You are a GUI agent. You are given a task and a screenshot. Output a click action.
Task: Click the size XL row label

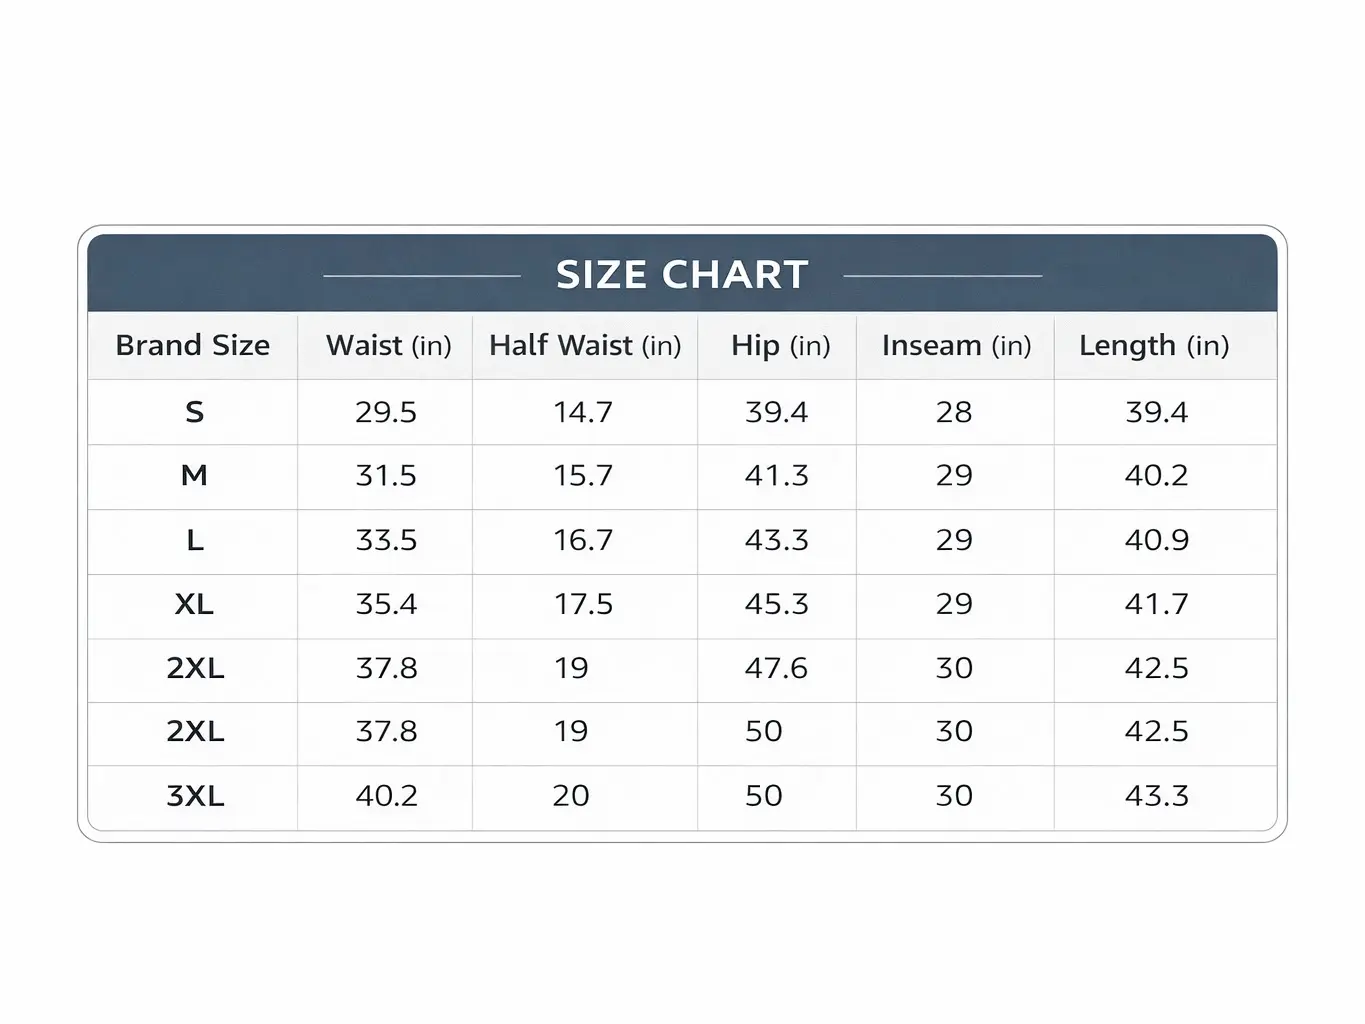(194, 604)
